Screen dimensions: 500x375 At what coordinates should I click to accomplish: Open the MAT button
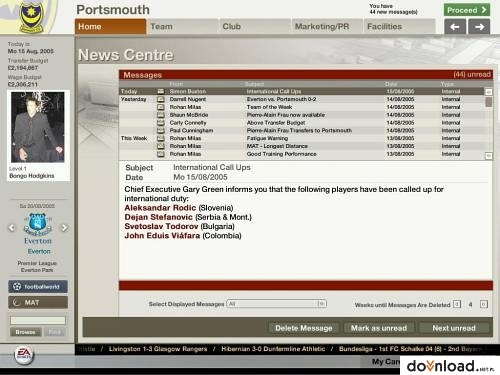coord(38,302)
